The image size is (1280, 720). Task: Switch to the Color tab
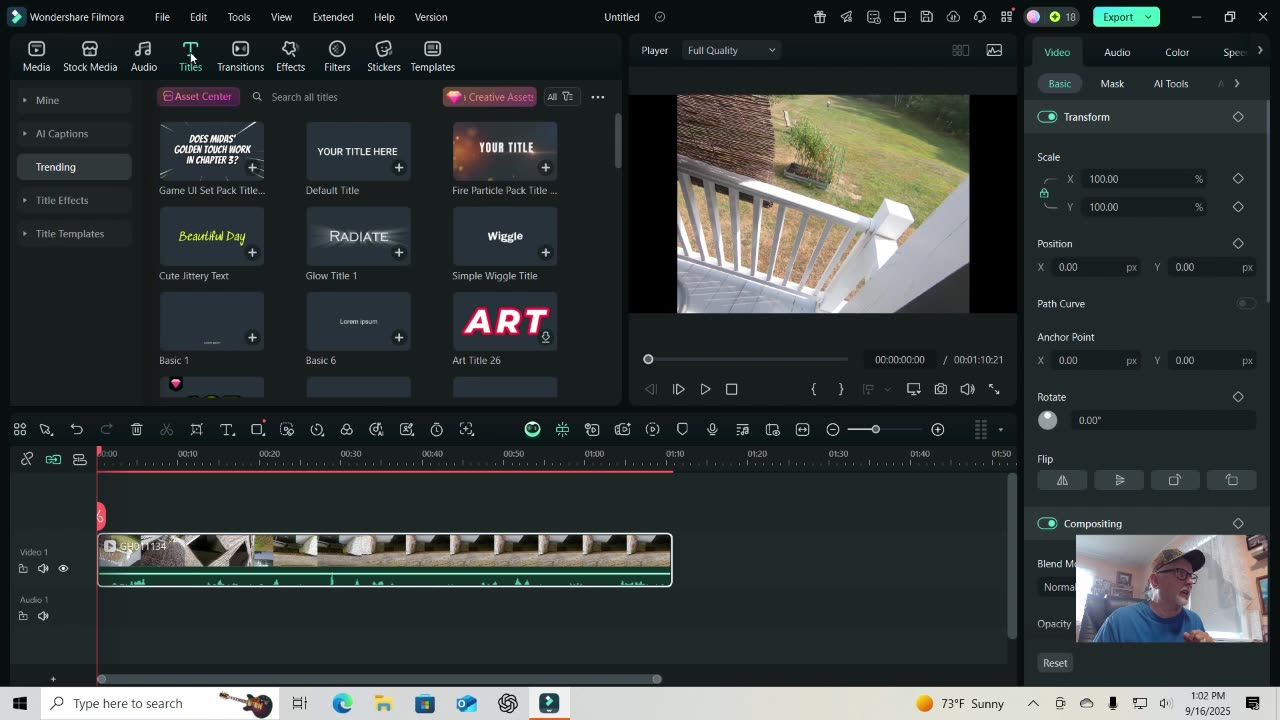click(x=1177, y=52)
